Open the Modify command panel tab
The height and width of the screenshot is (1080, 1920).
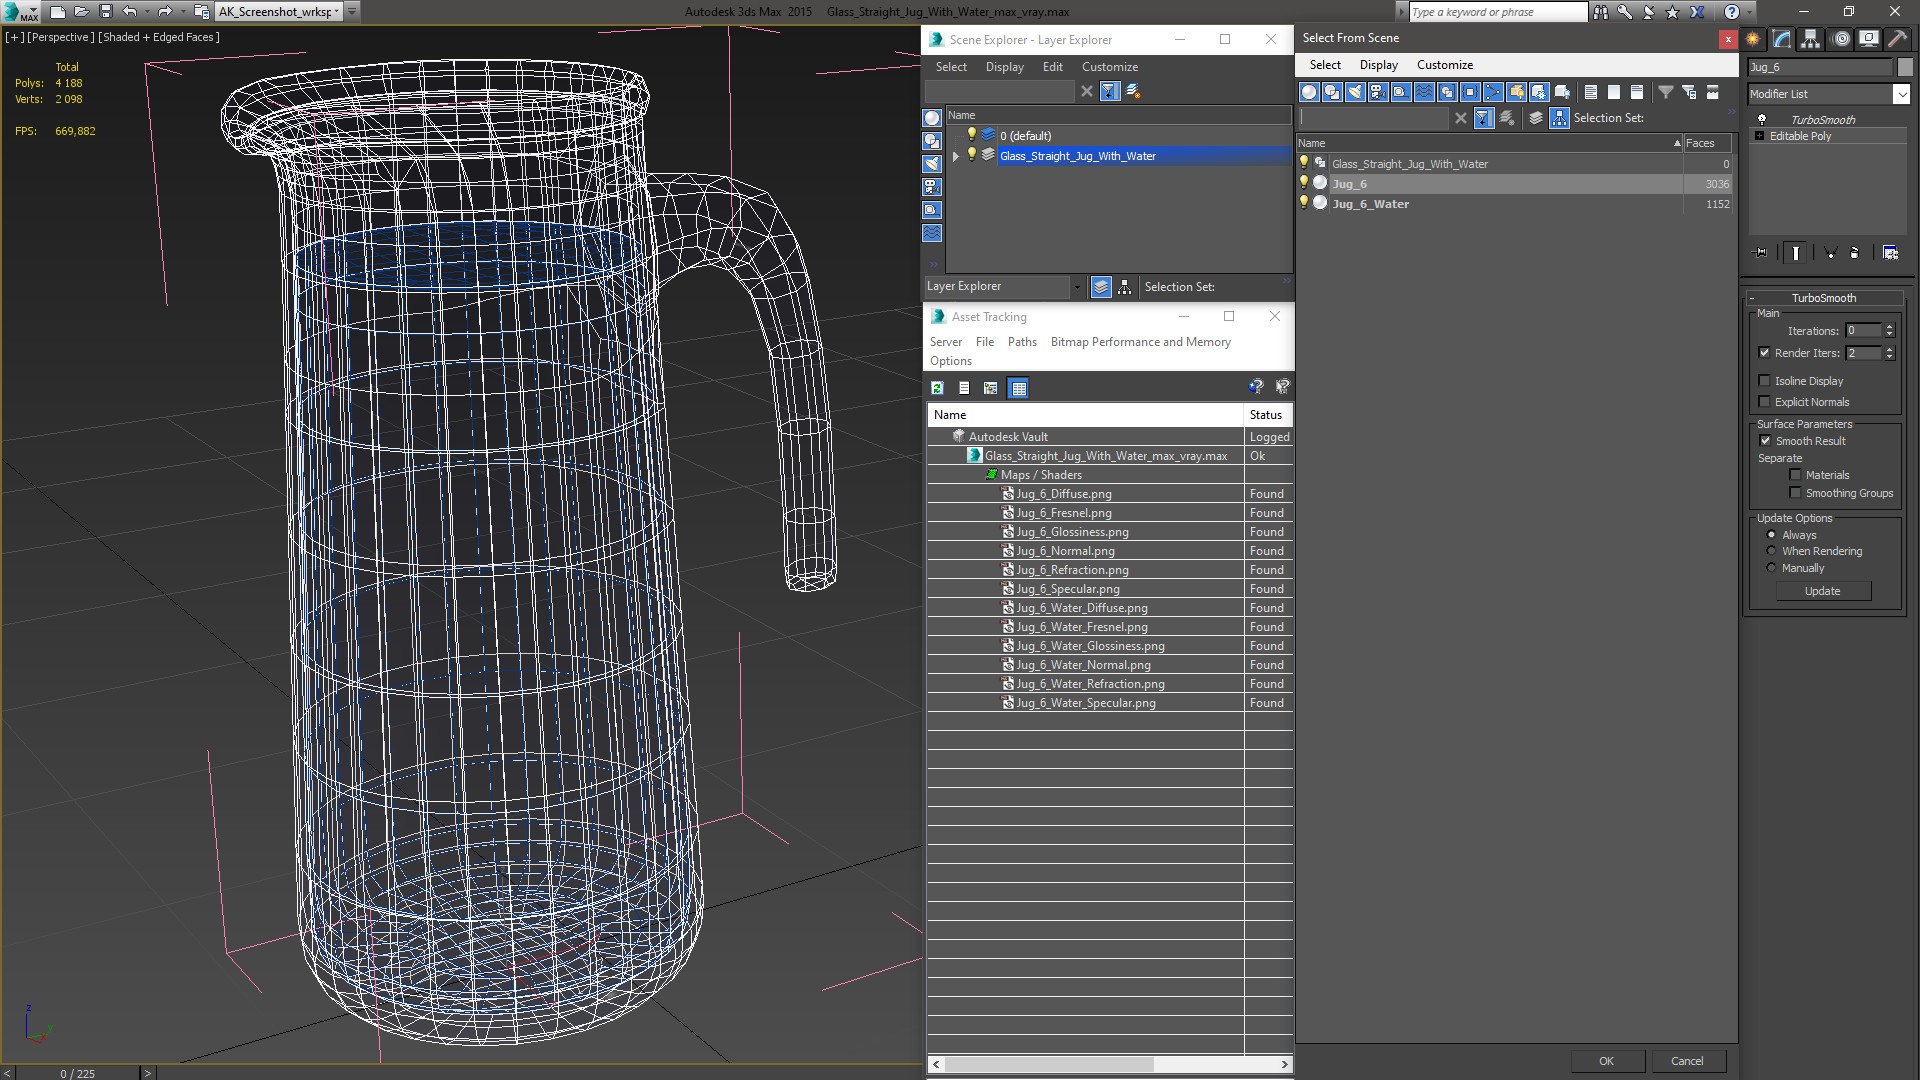(1782, 39)
